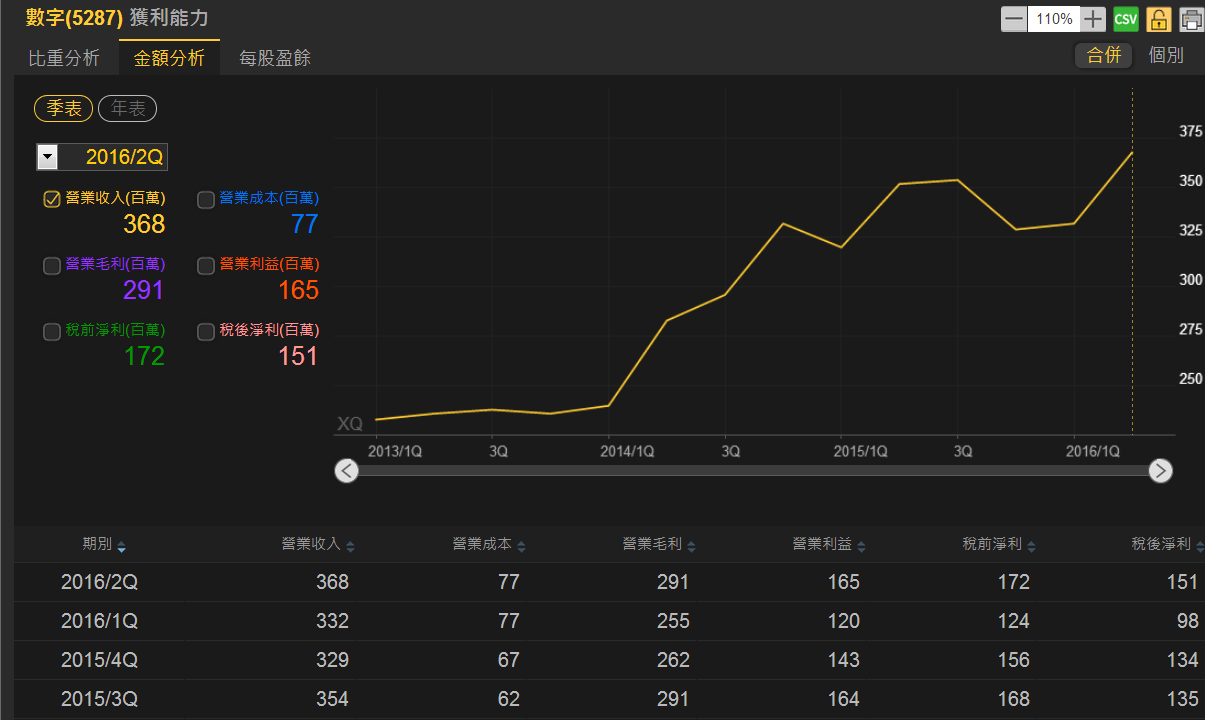The width and height of the screenshot is (1205, 720).
Task: Enable the 營業成本(百萬) checkbox
Action: point(206,199)
